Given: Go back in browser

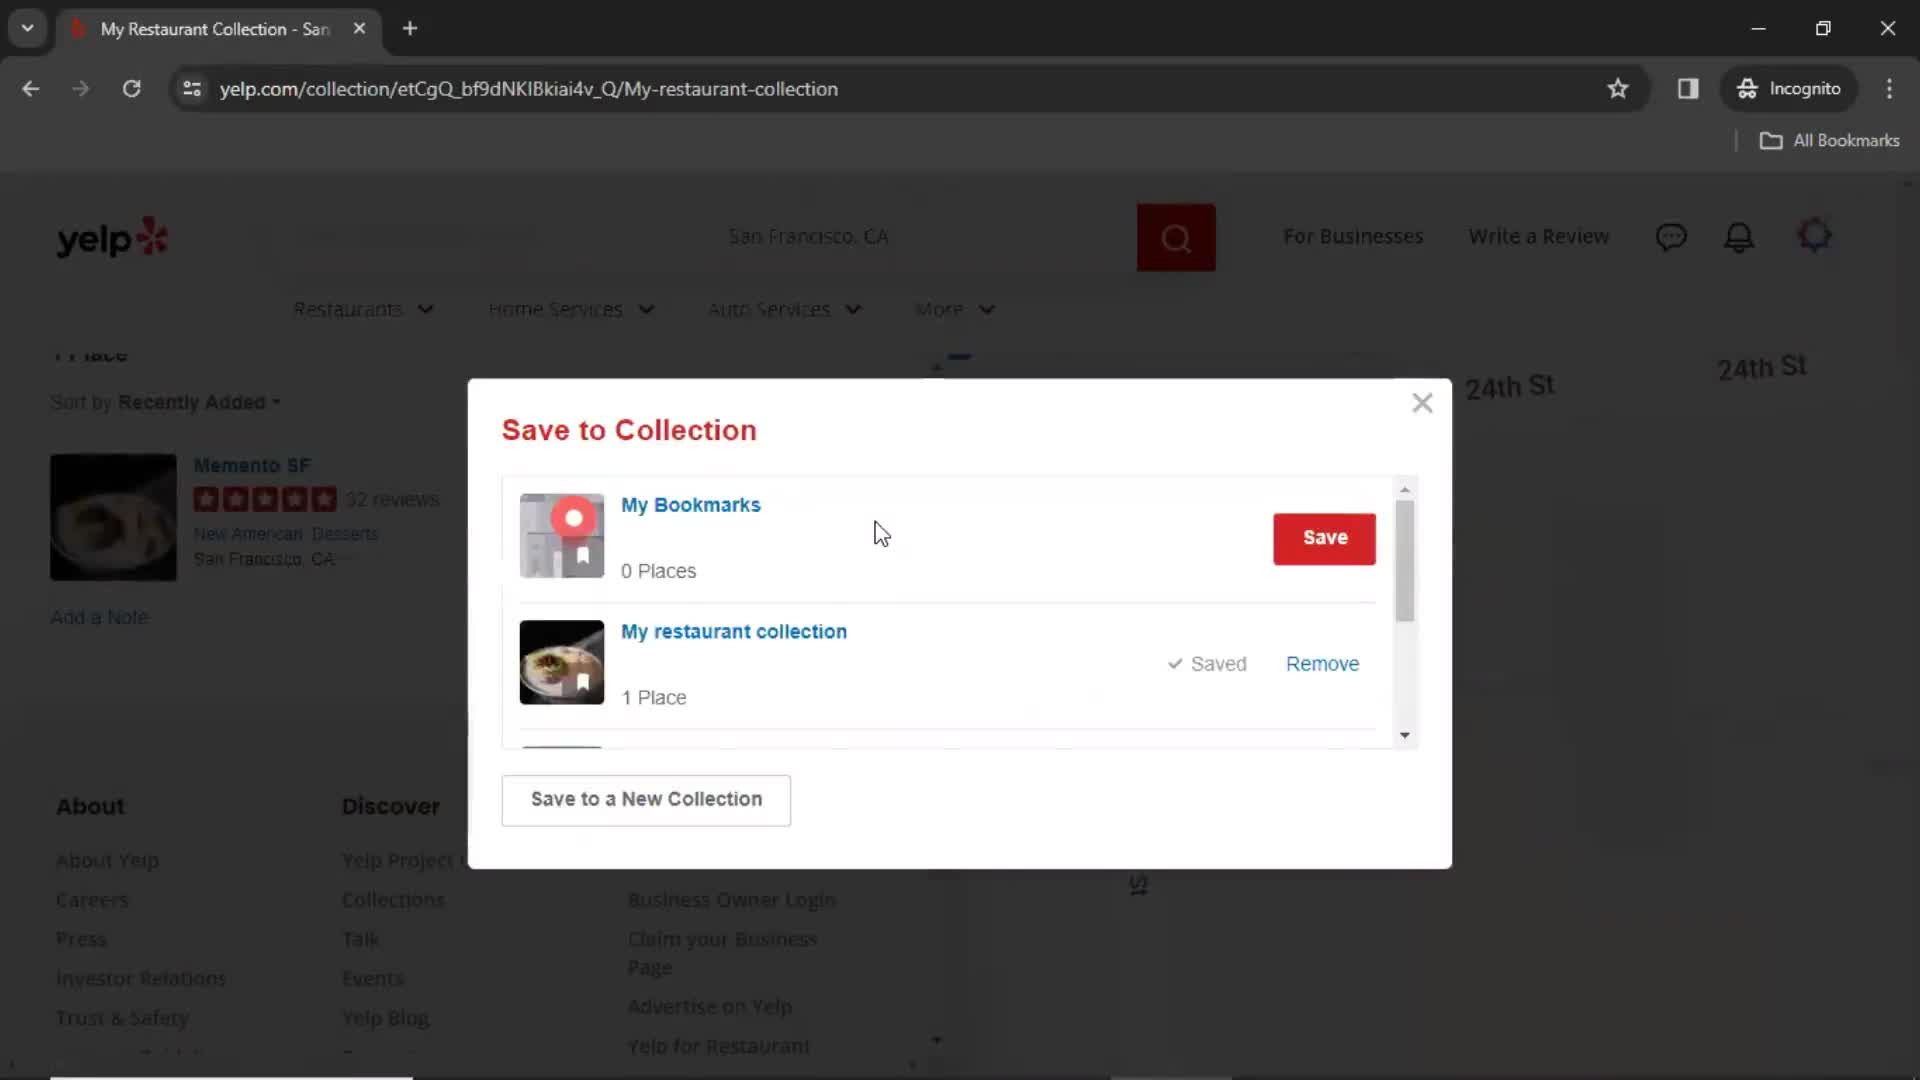Looking at the screenshot, I should pos(31,89).
